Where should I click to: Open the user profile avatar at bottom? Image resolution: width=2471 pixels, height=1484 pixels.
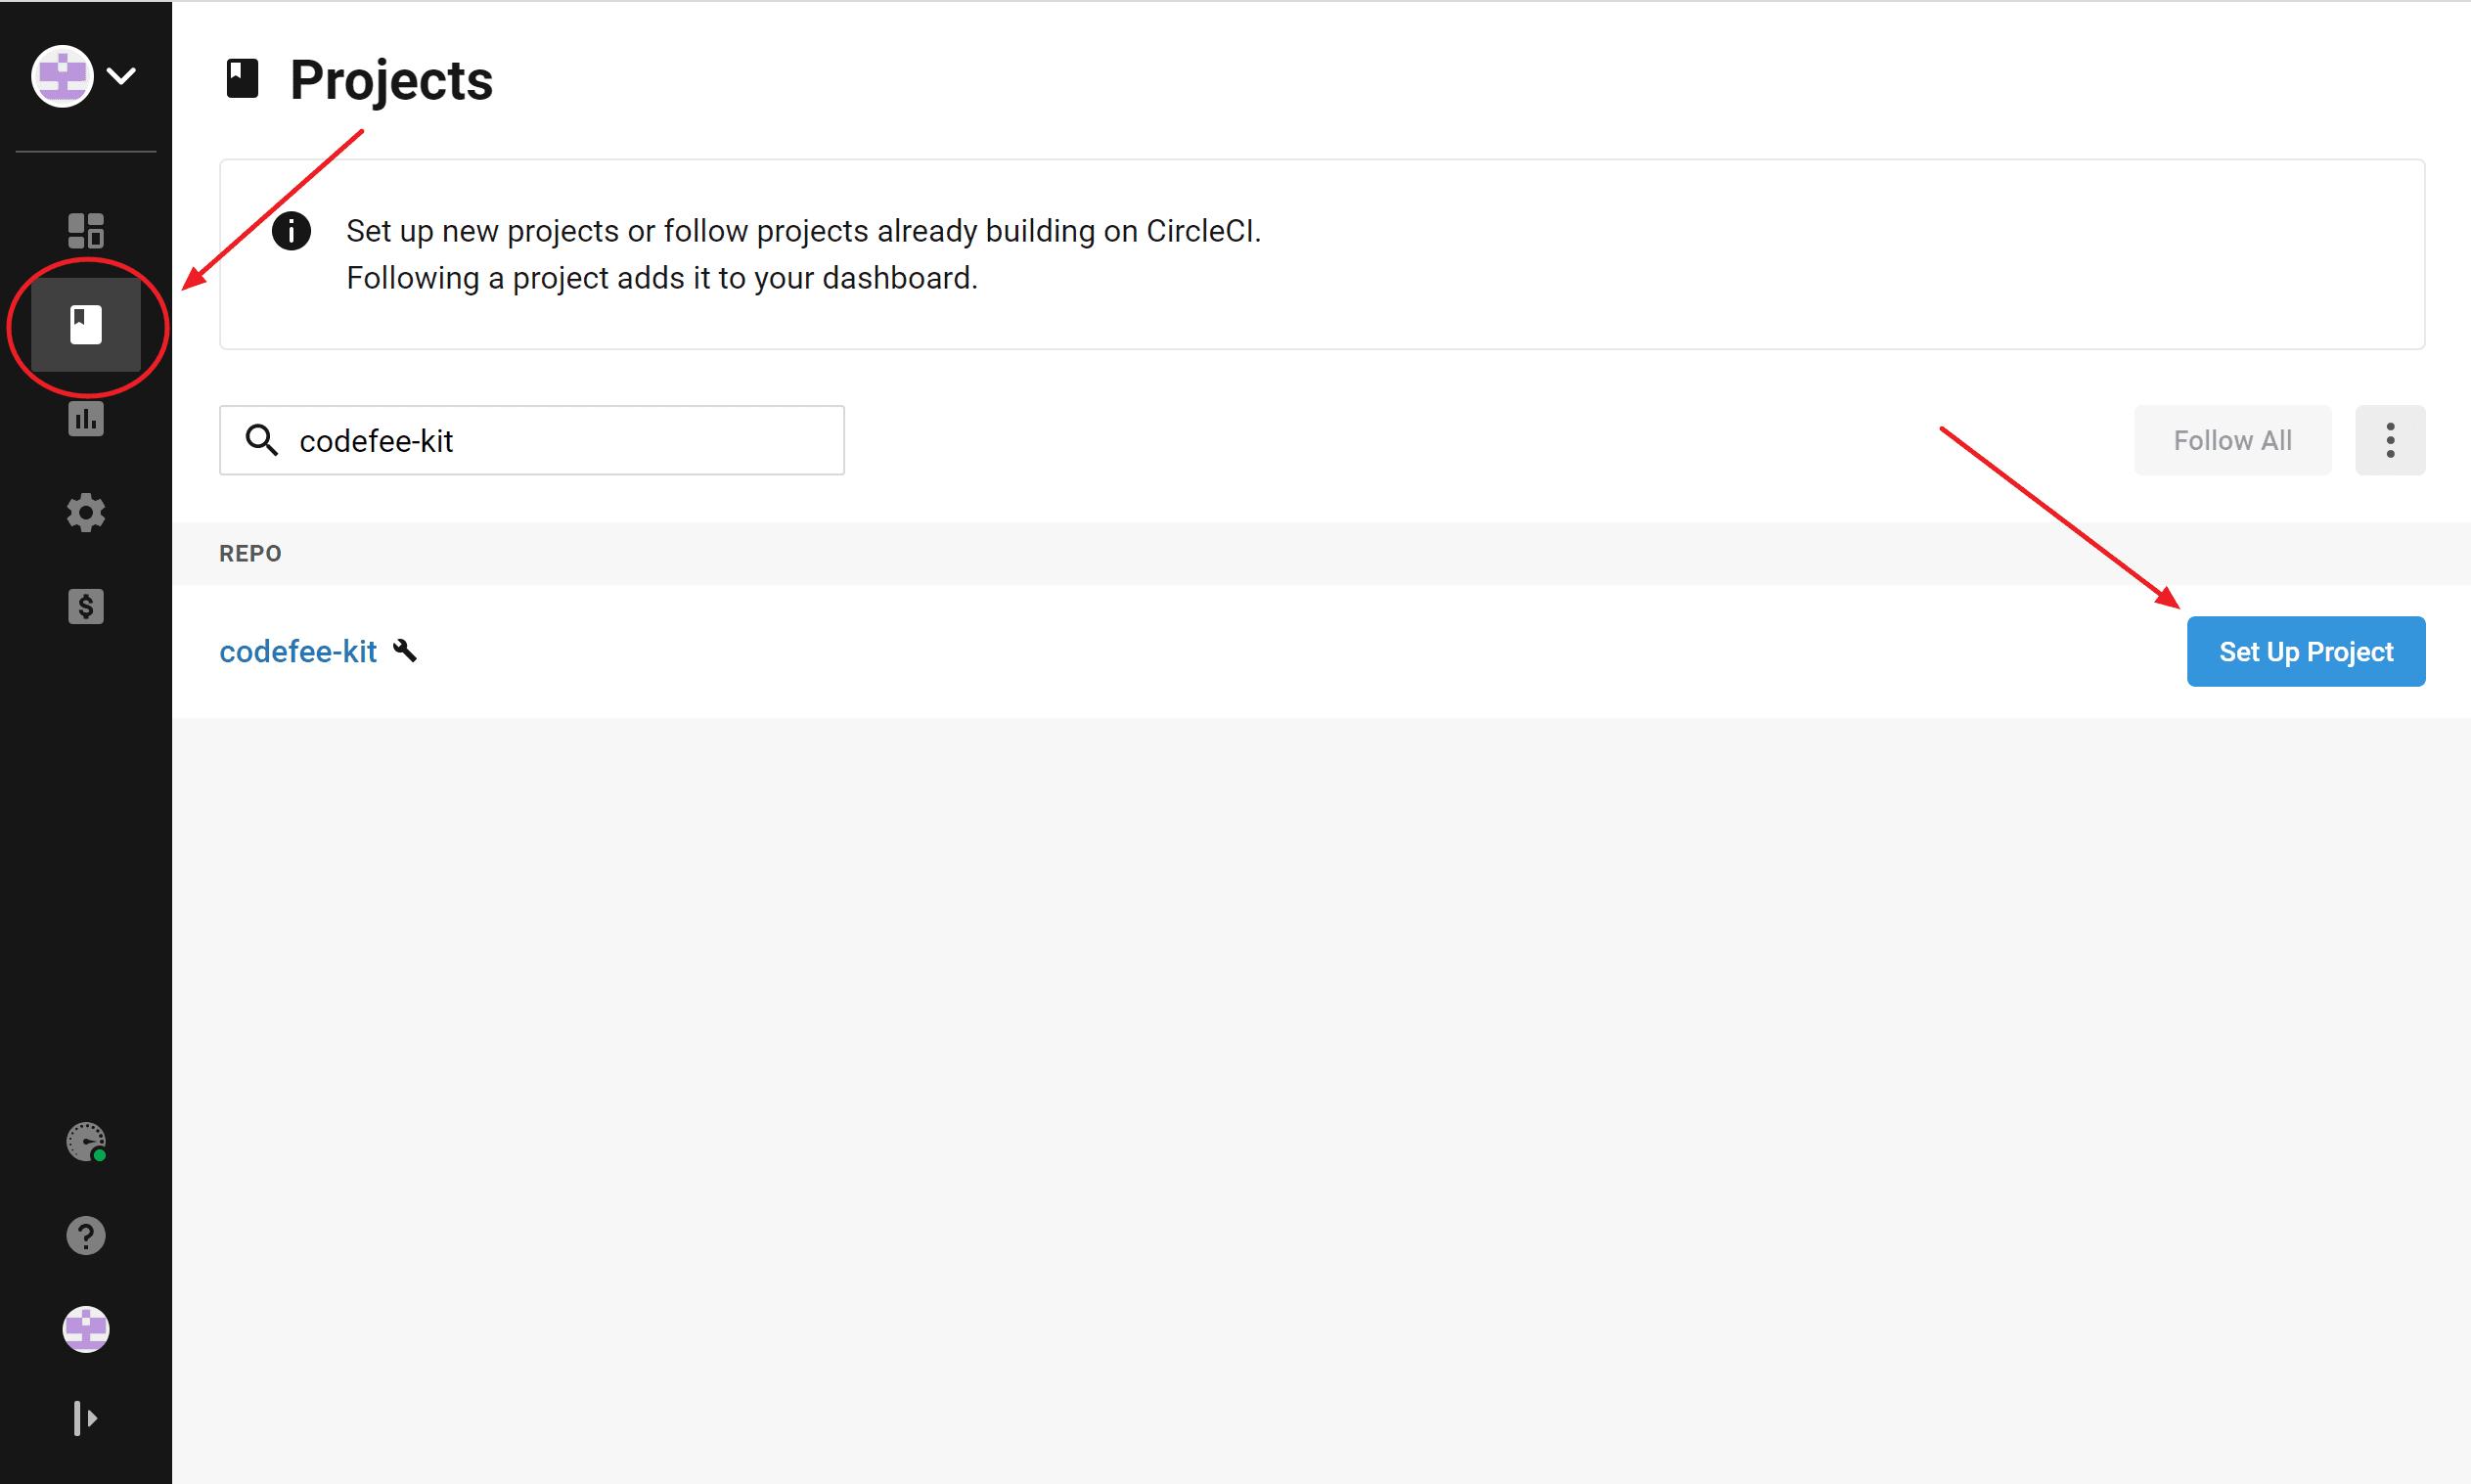pyautogui.click(x=86, y=1330)
